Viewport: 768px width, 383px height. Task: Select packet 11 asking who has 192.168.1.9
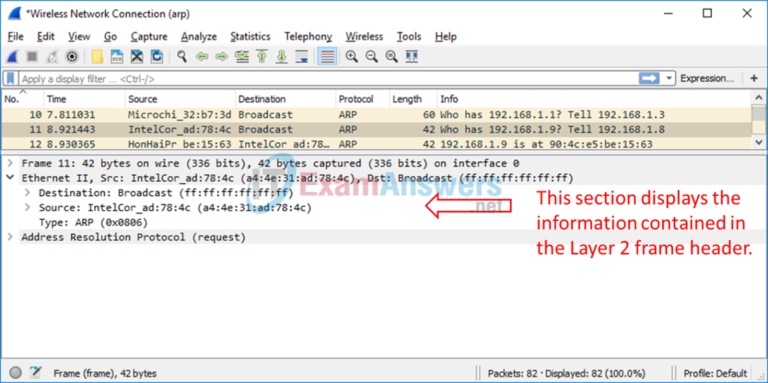tap(377, 130)
